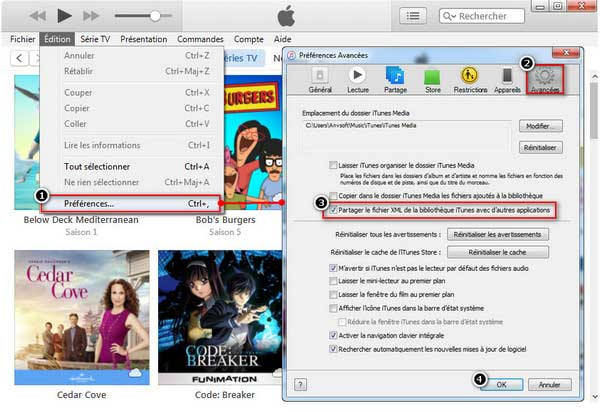Open Cedar Cove show artwork

click(82, 318)
